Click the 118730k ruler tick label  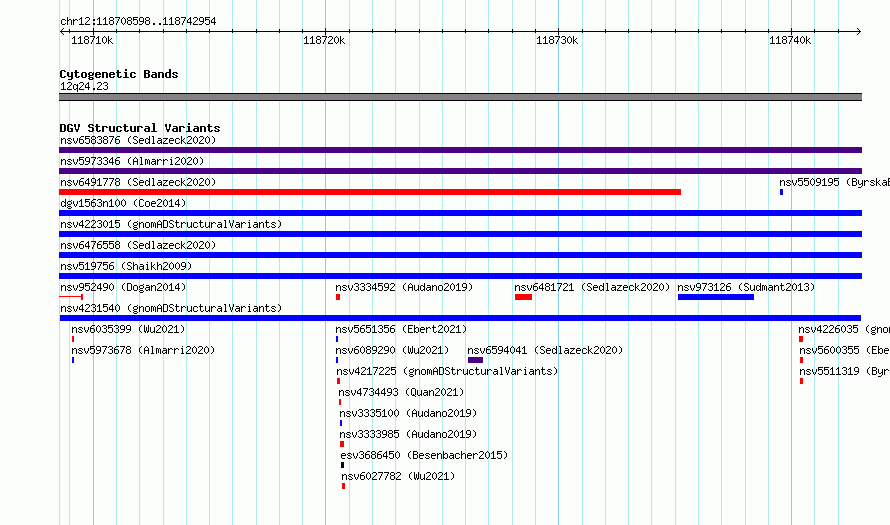(557, 40)
